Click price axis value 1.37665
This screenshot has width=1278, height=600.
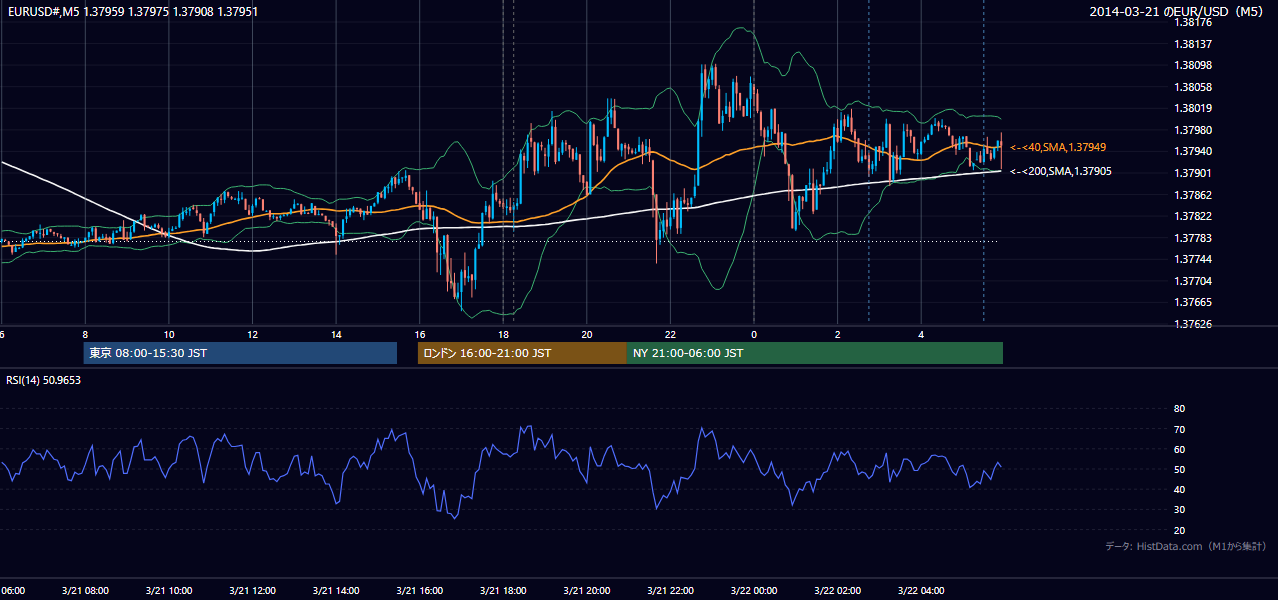pyautogui.click(x=1192, y=302)
